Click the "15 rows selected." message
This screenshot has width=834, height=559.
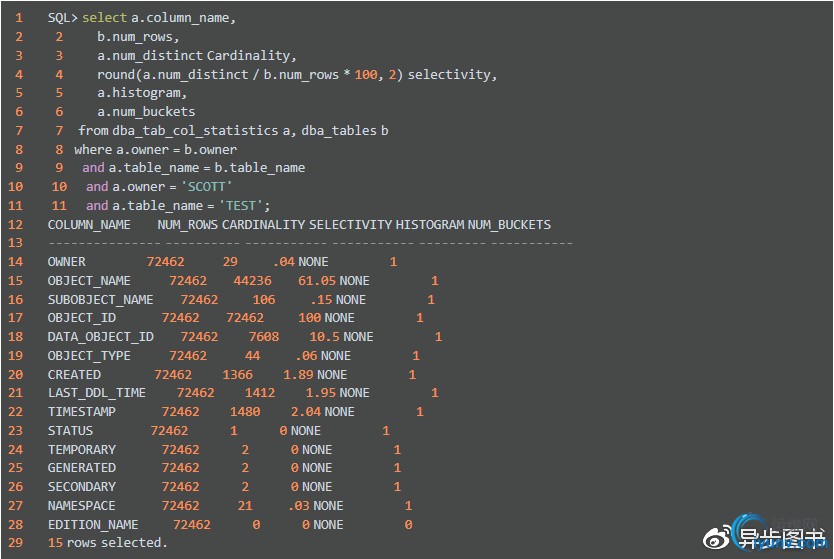click(x=108, y=543)
